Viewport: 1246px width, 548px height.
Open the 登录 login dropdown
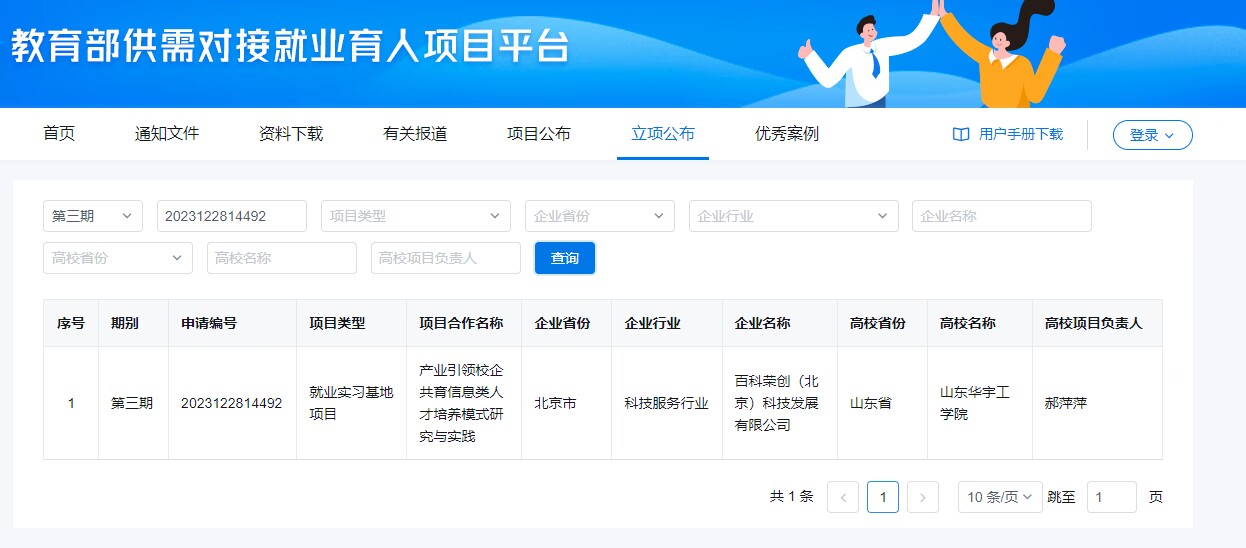click(x=1152, y=135)
